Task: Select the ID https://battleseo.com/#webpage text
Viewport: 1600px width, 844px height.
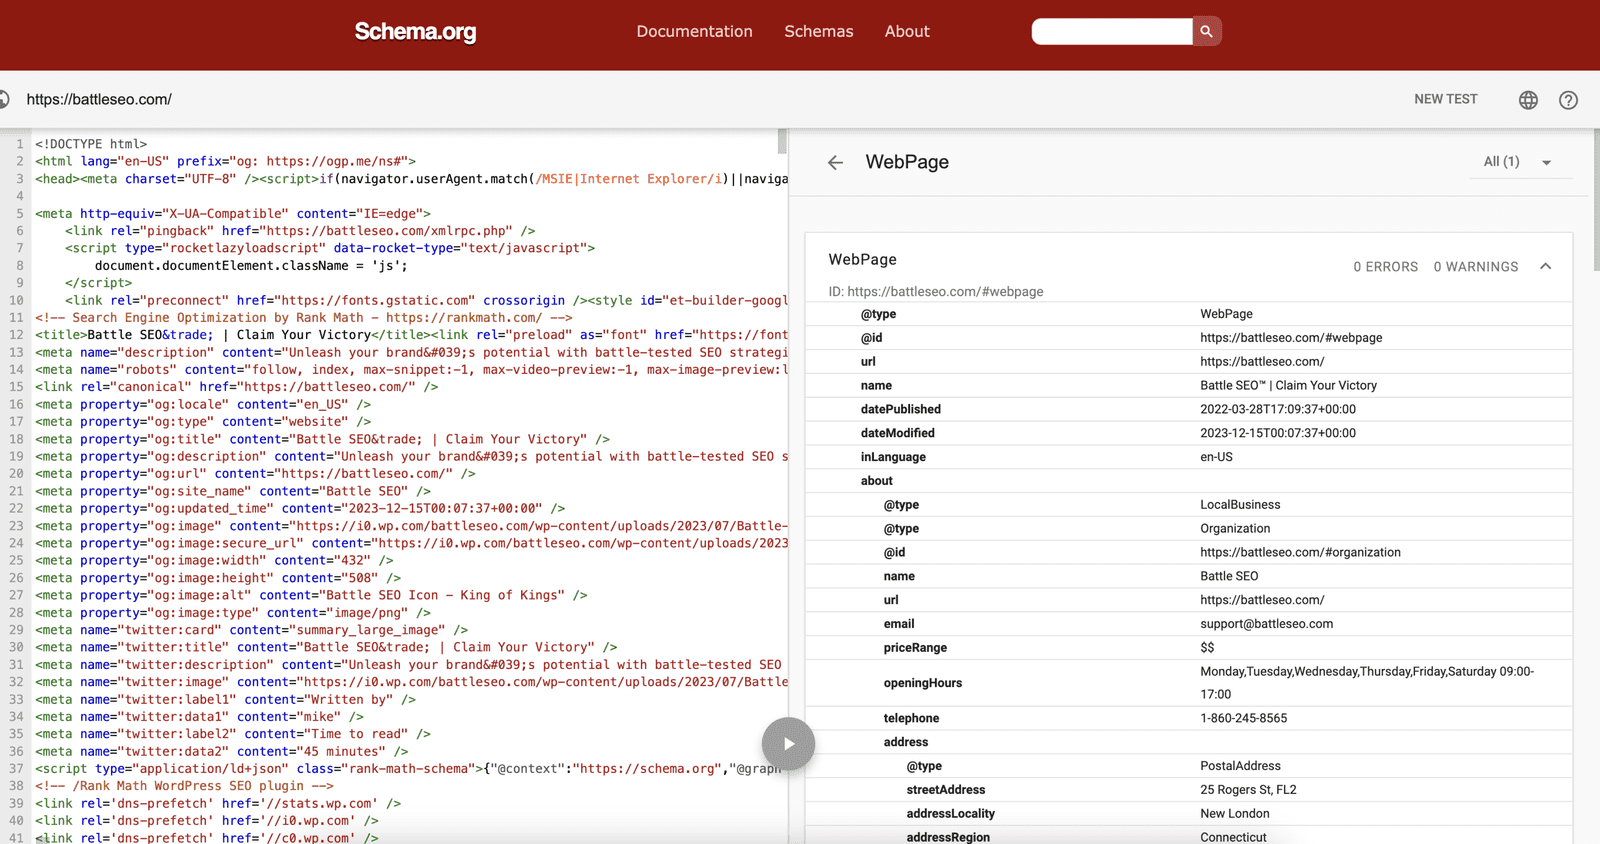Action: 935,292
